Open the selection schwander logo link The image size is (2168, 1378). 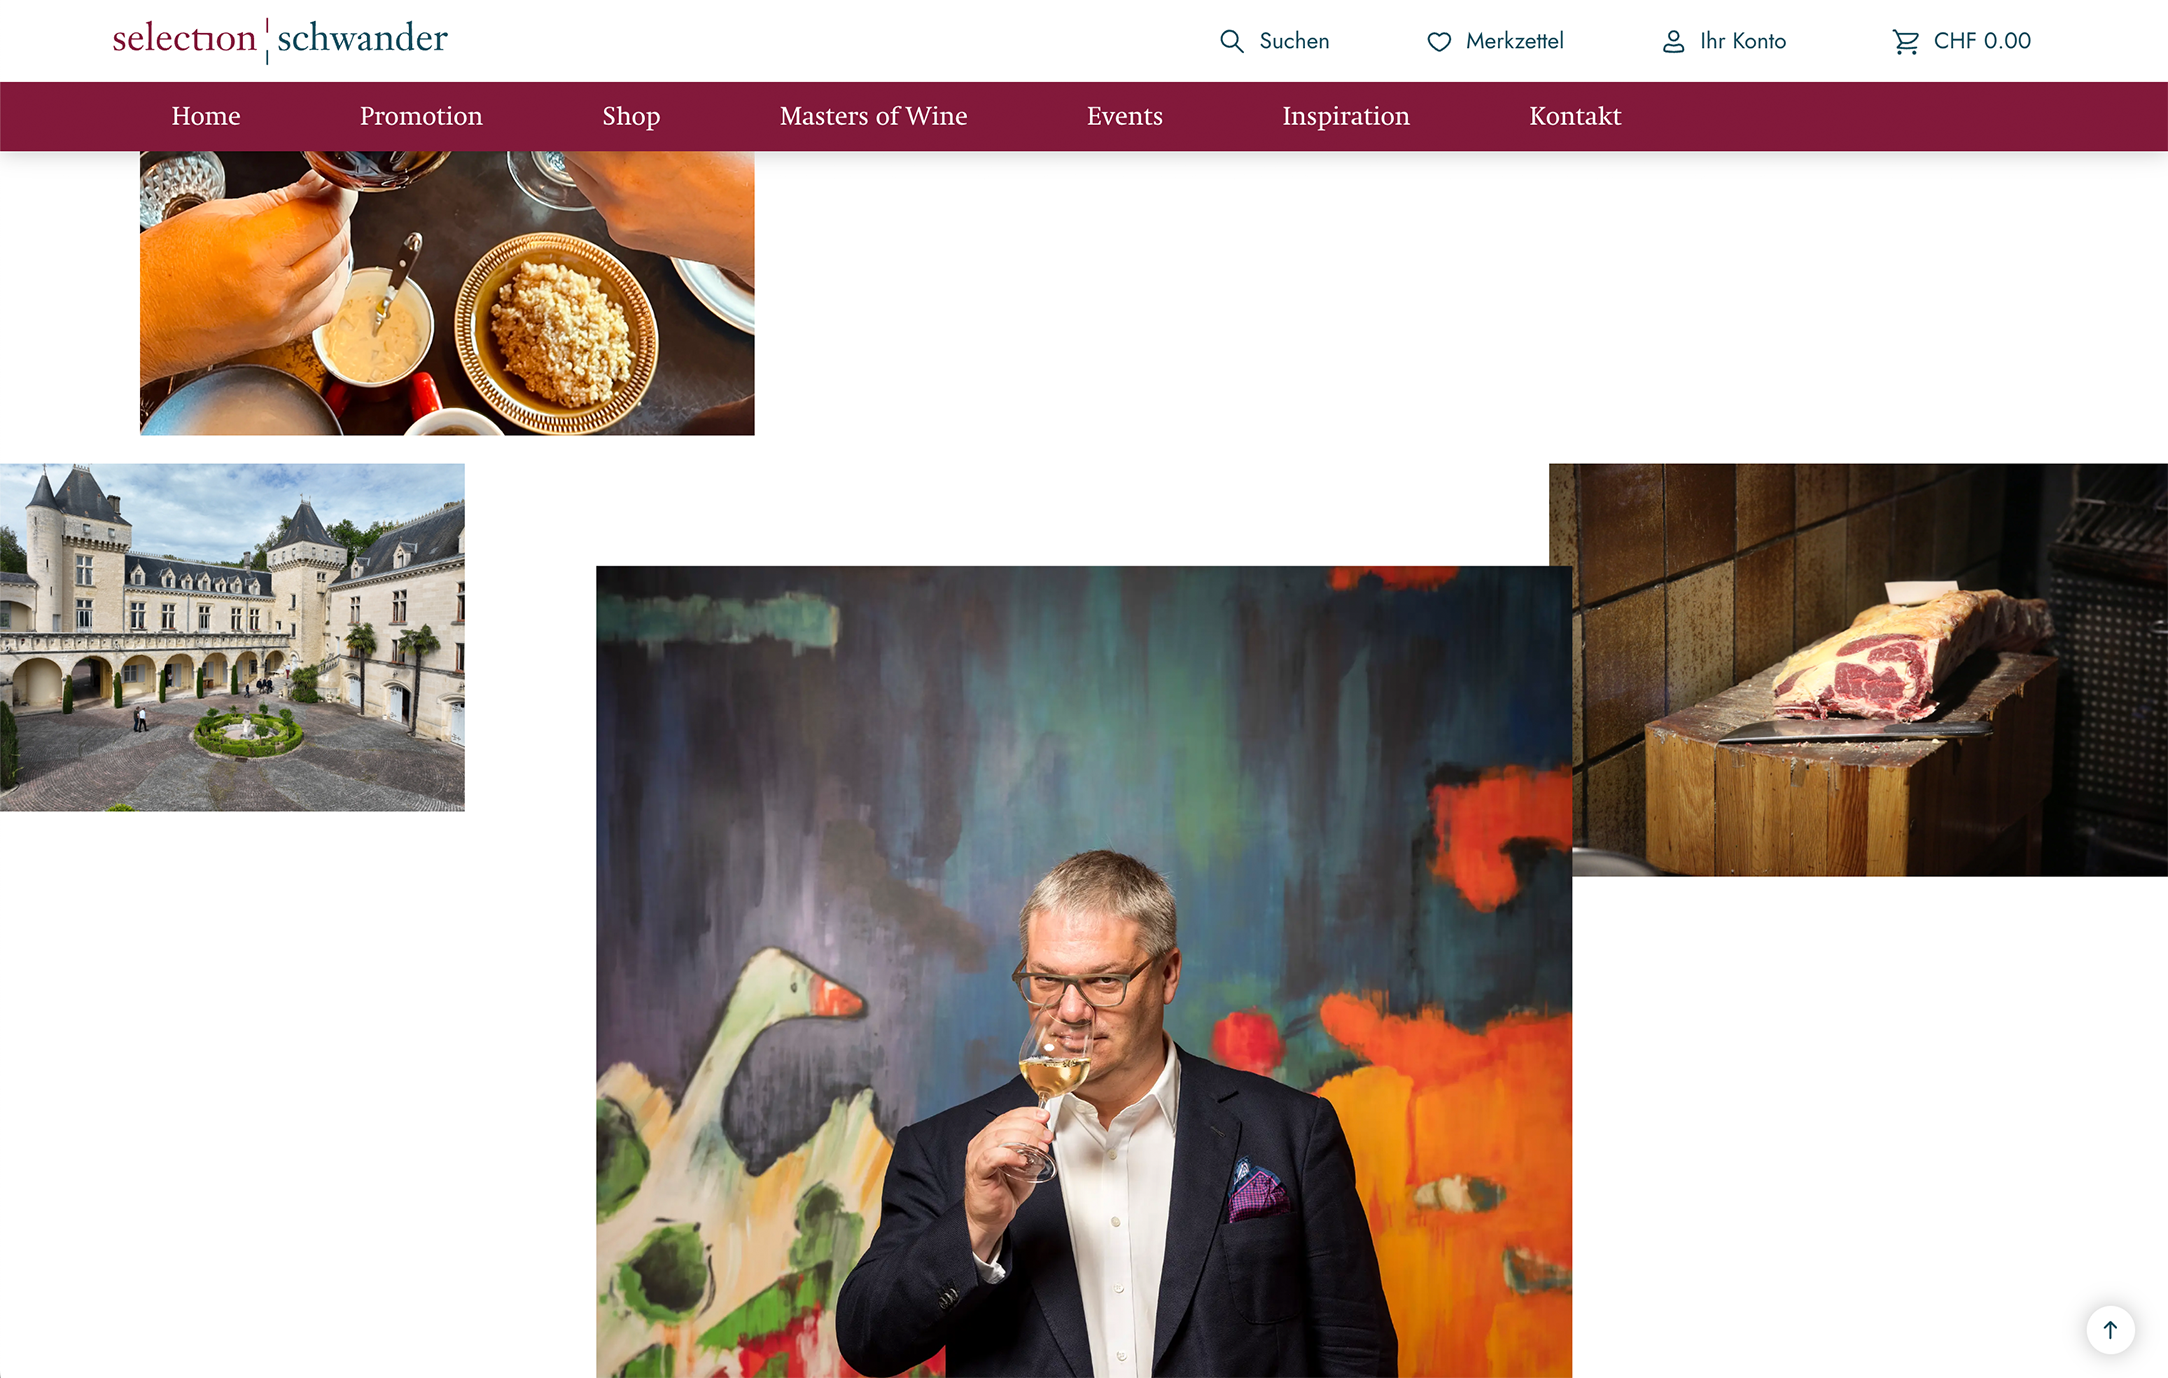point(280,39)
